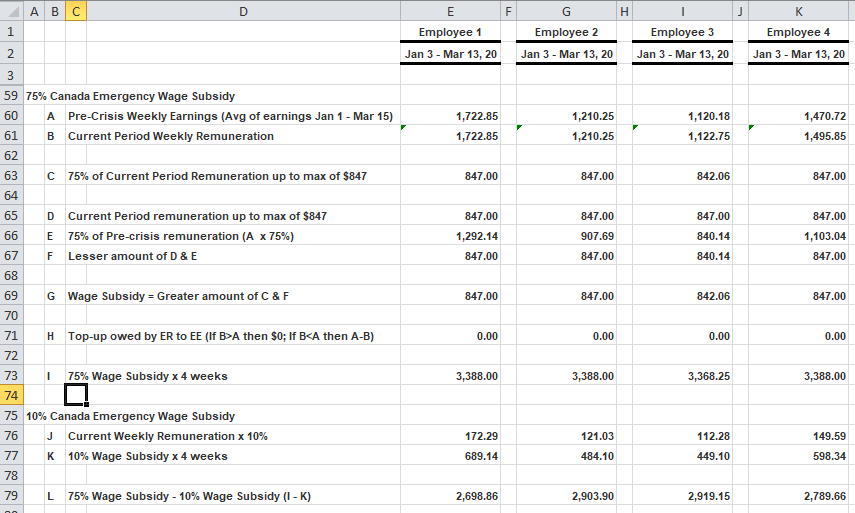The image size is (855, 513).
Task: Select Employee 4 value 1,470.72
Action: click(x=798, y=116)
